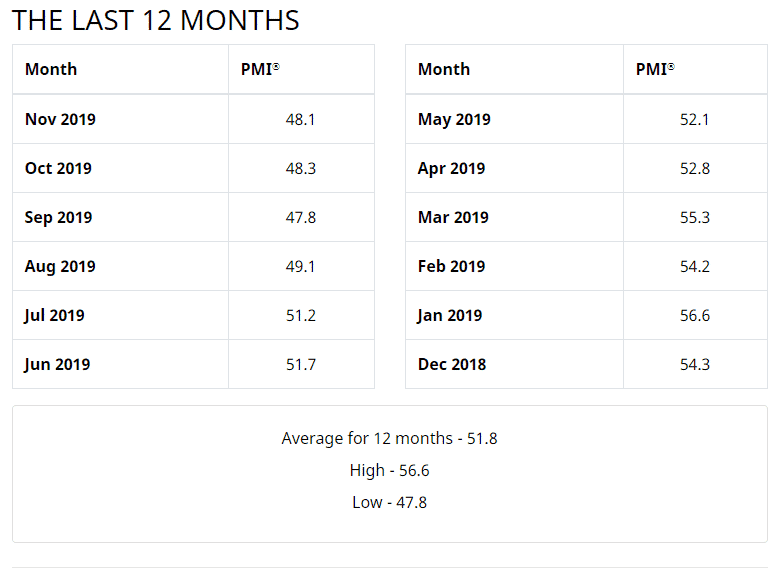The height and width of the screenshot is (579, 777).
Task: Click the Dec 2018 row label
Action: click(452, 364)
